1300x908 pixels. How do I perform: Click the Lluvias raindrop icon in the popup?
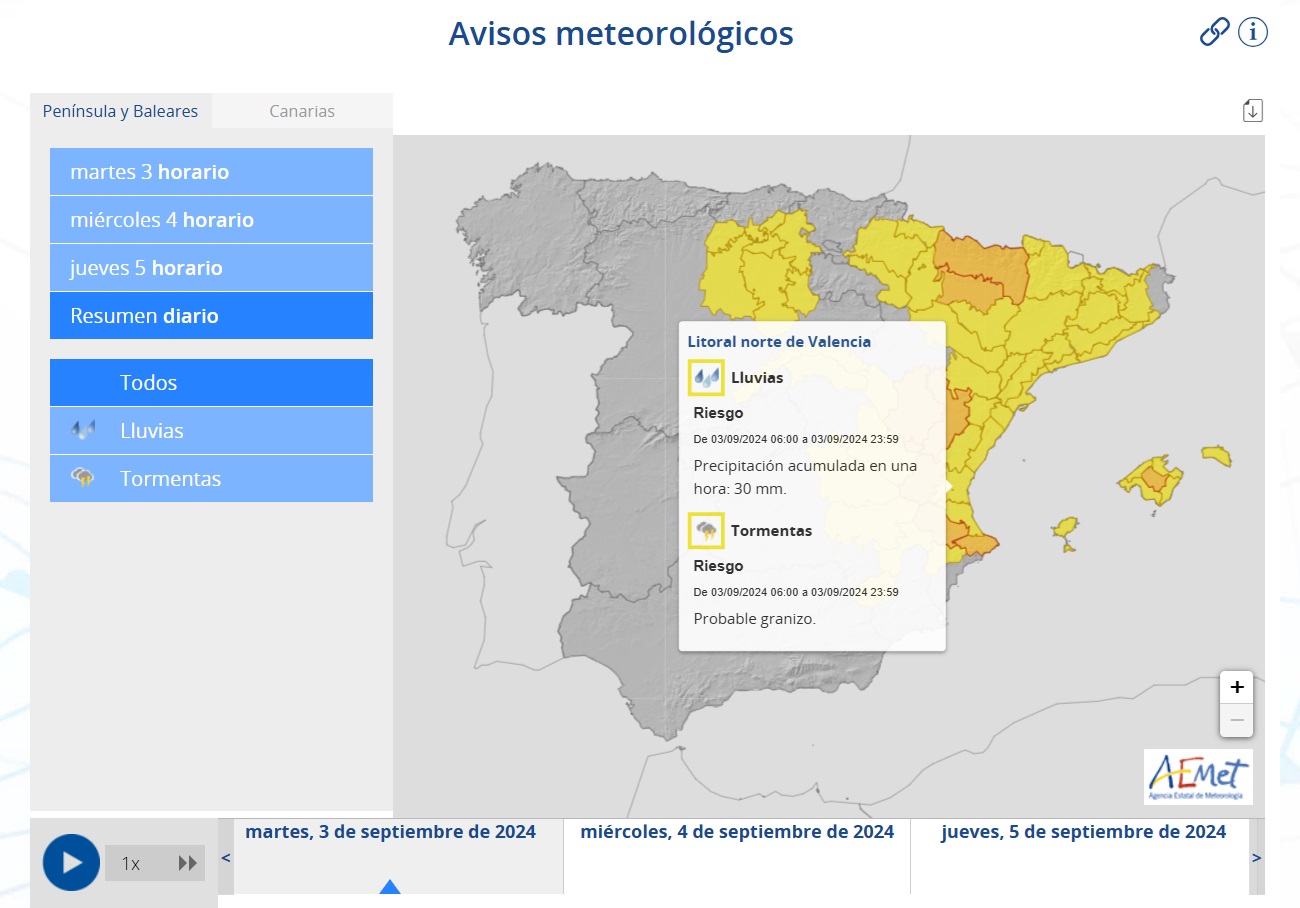pos(705,378)
